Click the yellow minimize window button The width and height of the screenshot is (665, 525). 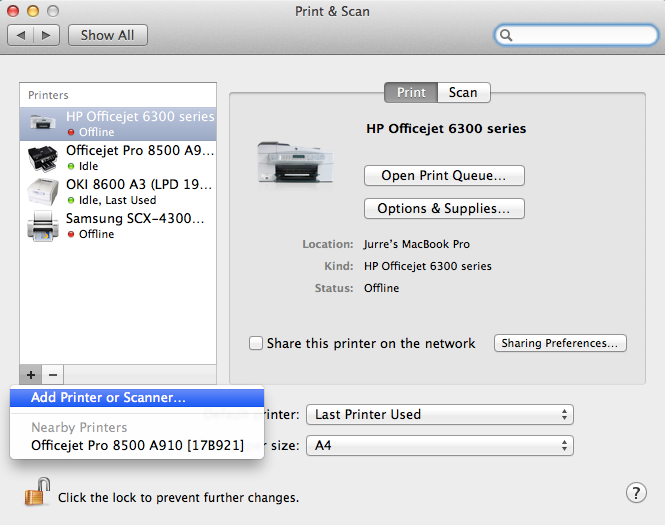coord(33,11)
